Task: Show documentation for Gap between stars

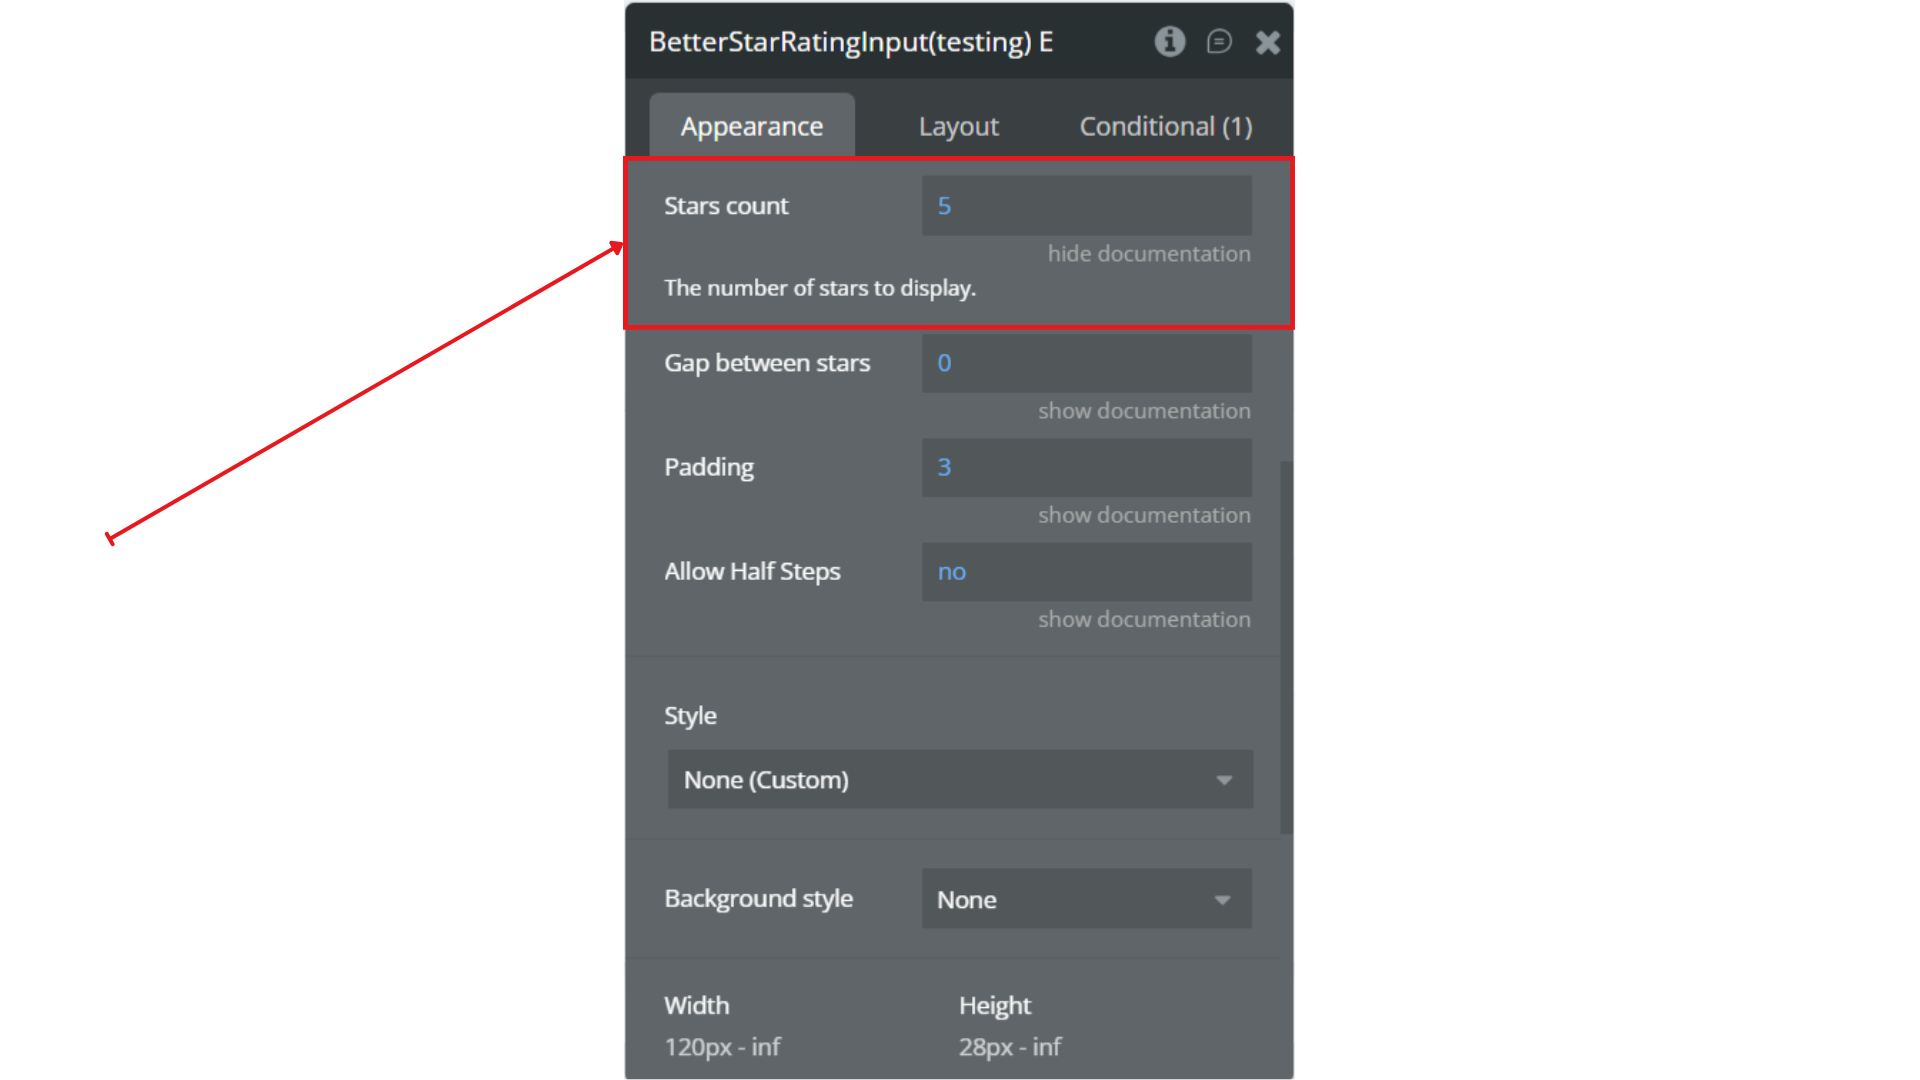Action: click(x=1143, y=411)
